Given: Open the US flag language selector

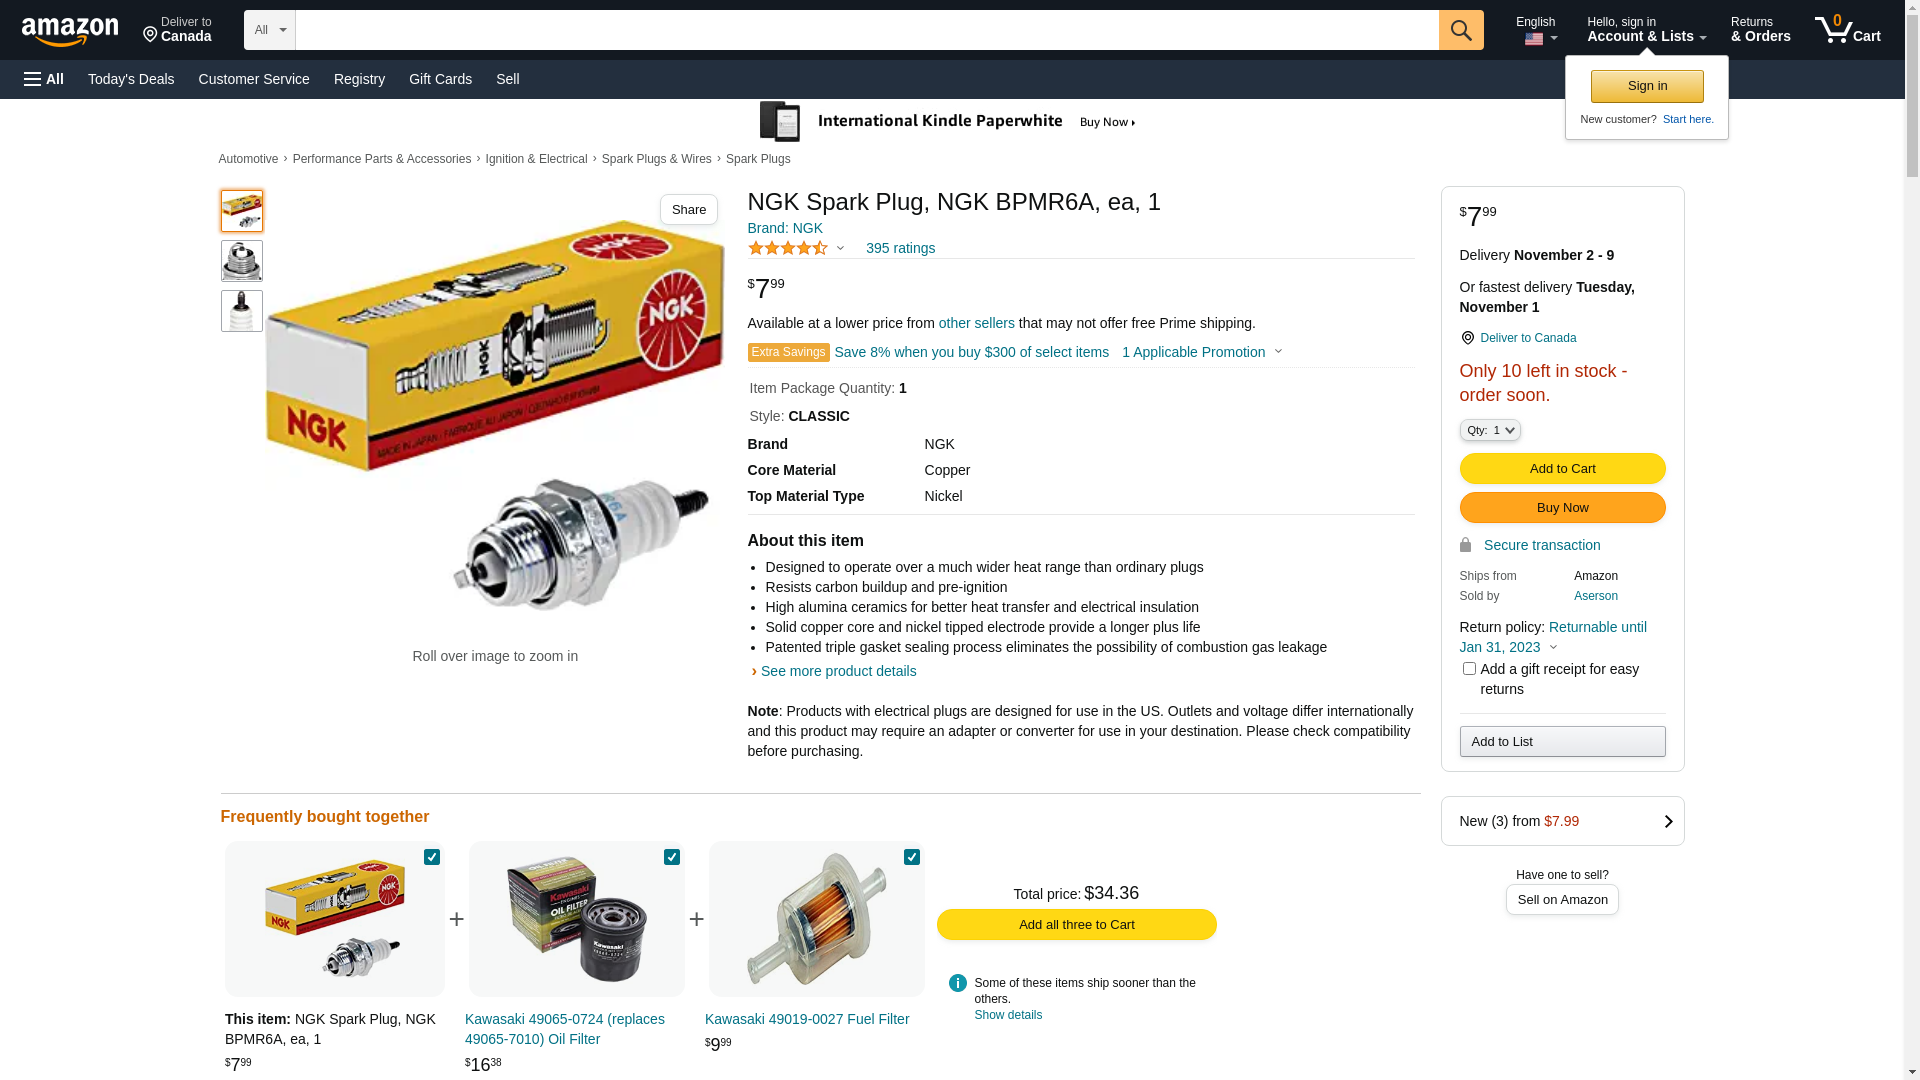Looking at the screenshot, I should [x=1540, y=39].
